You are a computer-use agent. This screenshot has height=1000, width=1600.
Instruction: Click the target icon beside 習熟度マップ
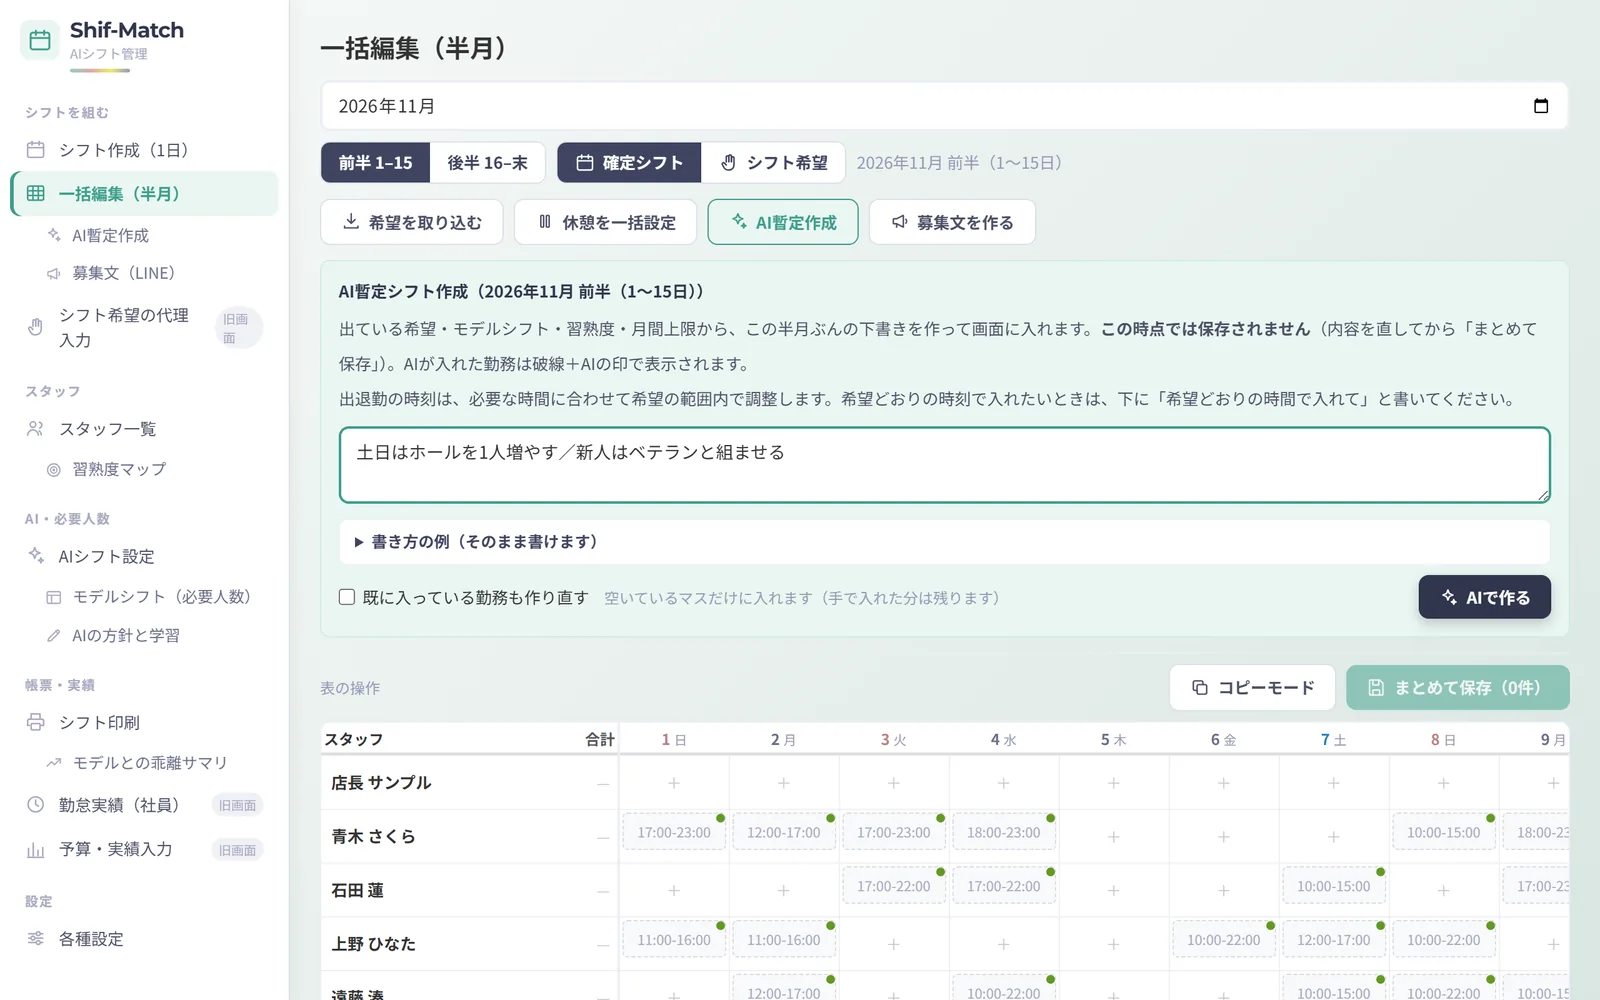[54, 469]
